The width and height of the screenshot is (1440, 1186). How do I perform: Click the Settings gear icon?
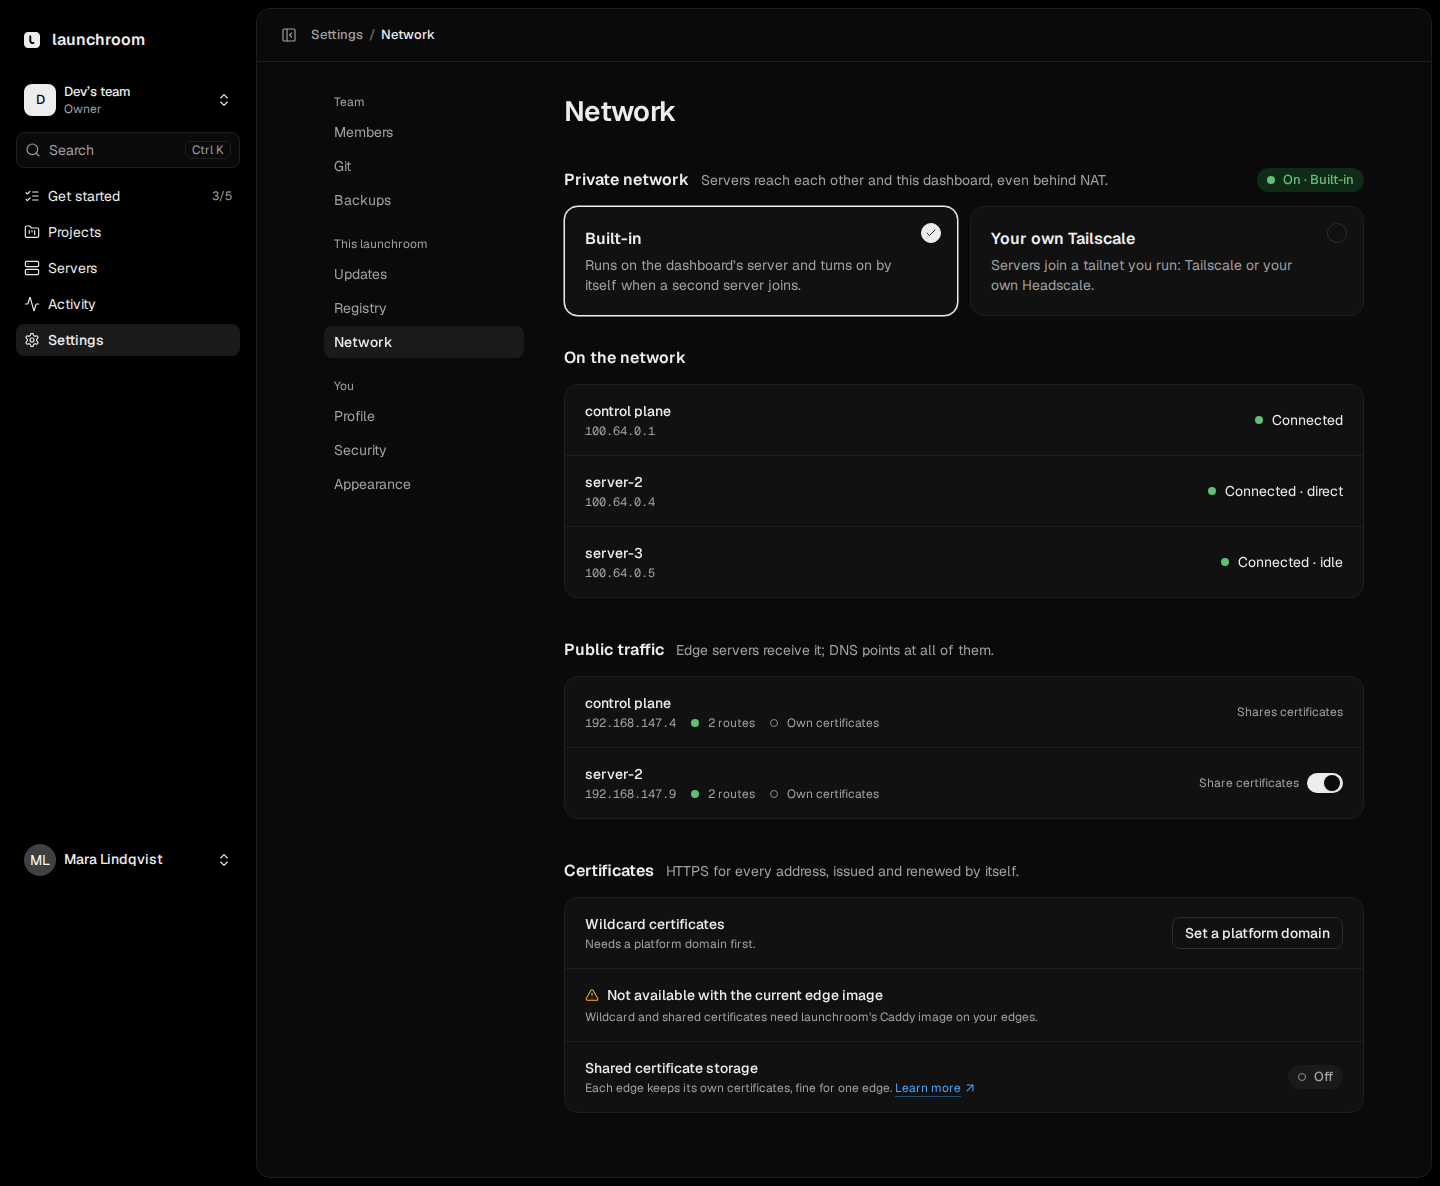[x=32, y=340]
